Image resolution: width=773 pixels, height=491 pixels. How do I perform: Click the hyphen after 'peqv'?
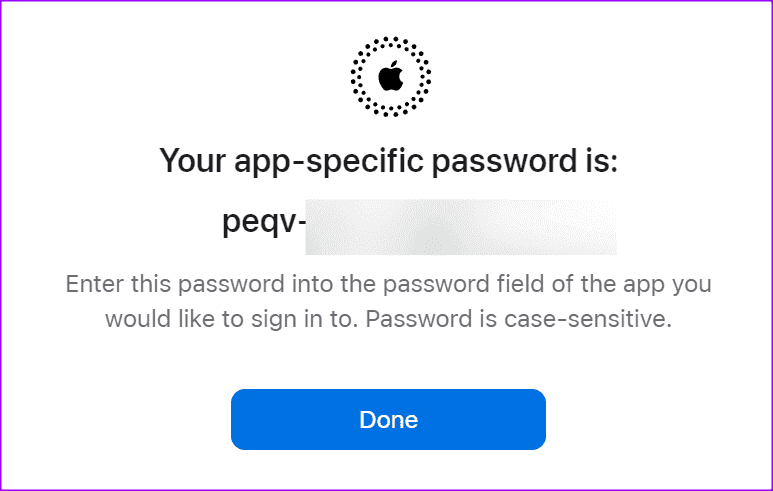[x=301, y=224]
